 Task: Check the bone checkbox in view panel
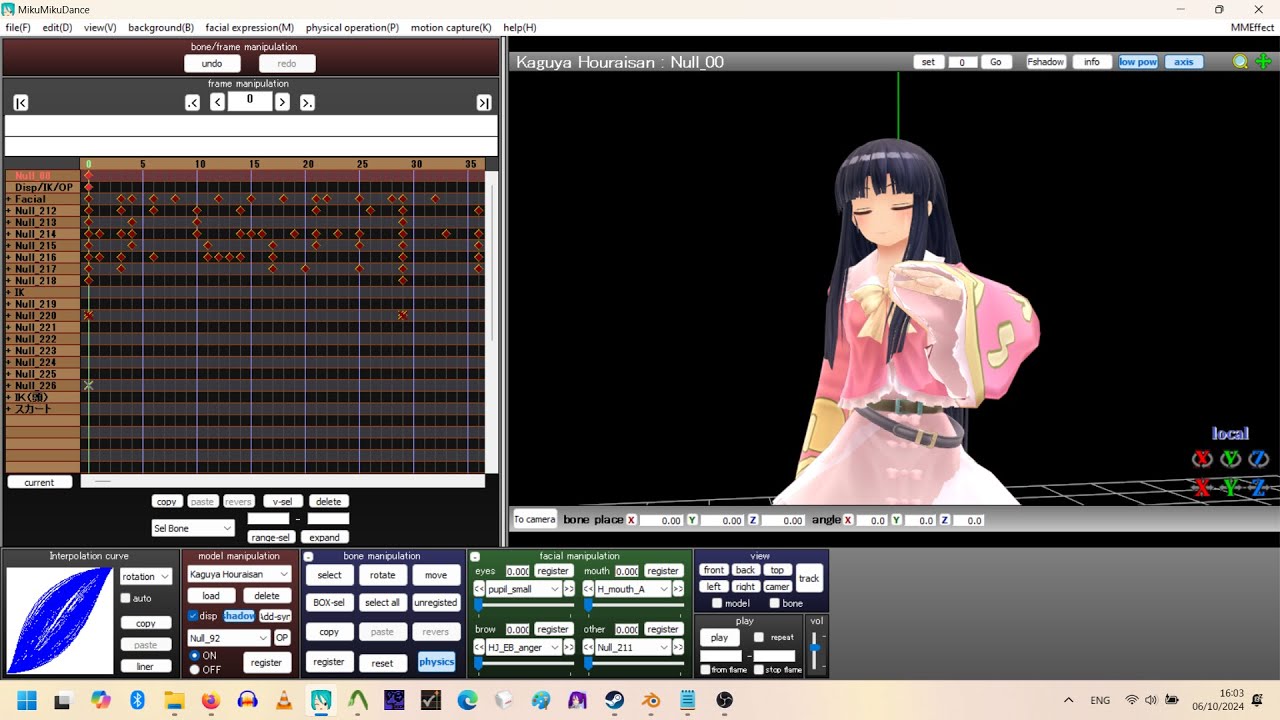[774, 603]
